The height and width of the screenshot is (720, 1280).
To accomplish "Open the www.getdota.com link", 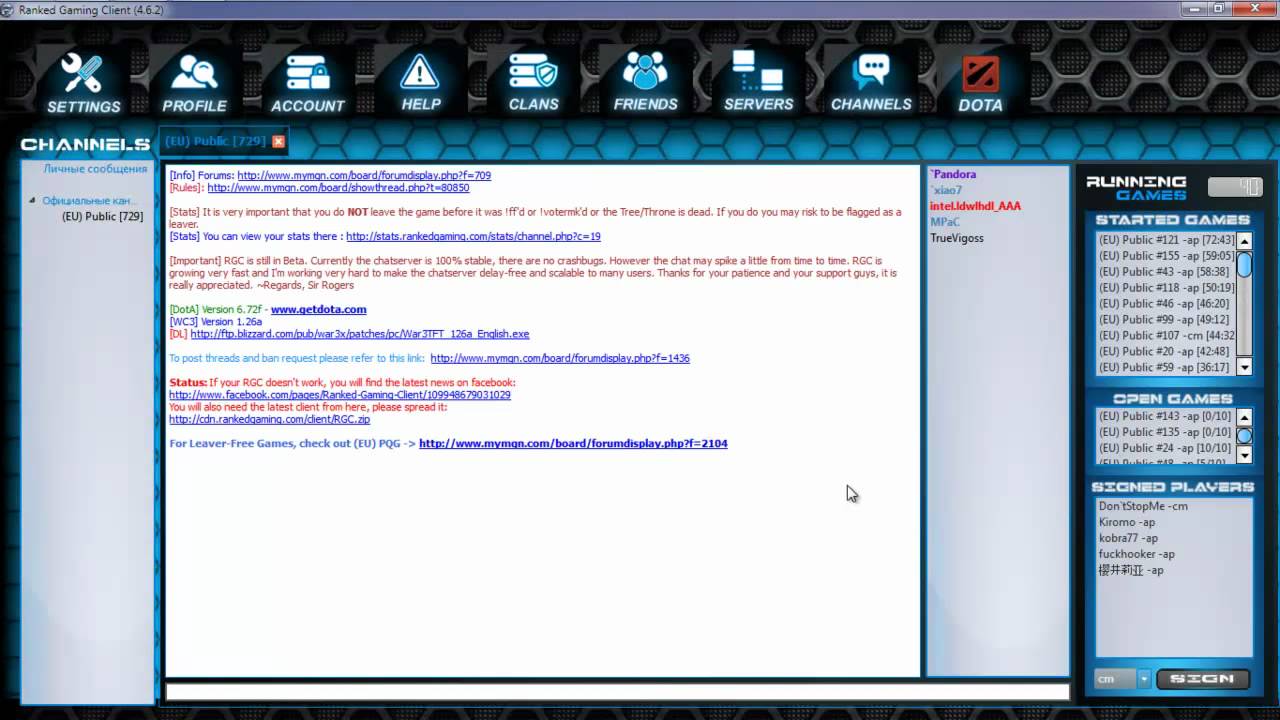I will pos(318,309).
